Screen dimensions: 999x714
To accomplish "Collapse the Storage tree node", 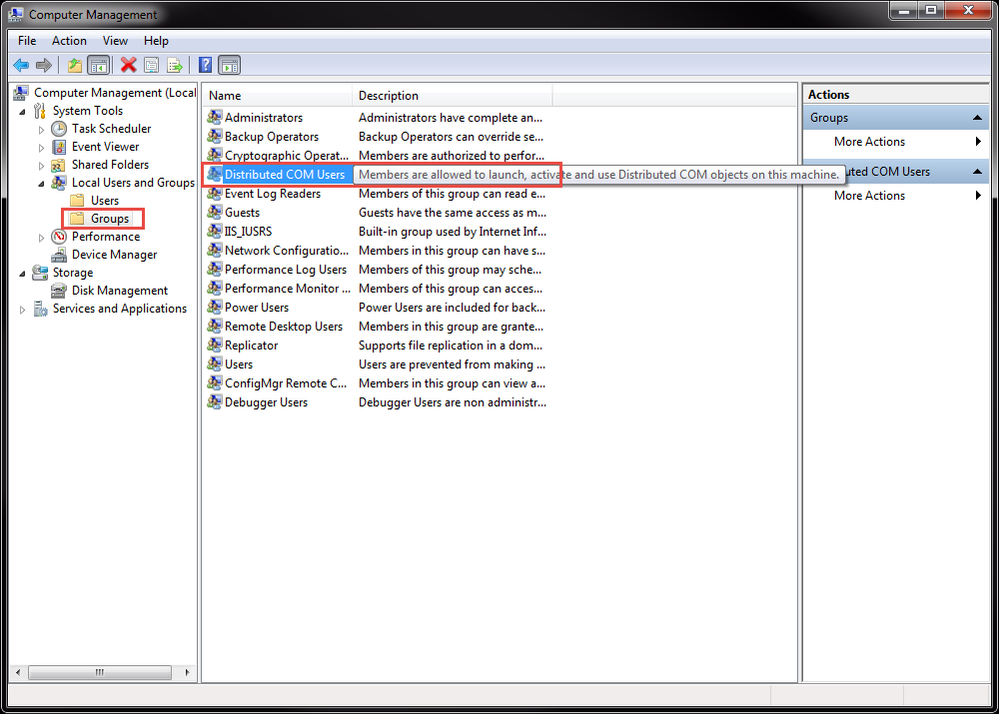I will [x=22, y=272].
